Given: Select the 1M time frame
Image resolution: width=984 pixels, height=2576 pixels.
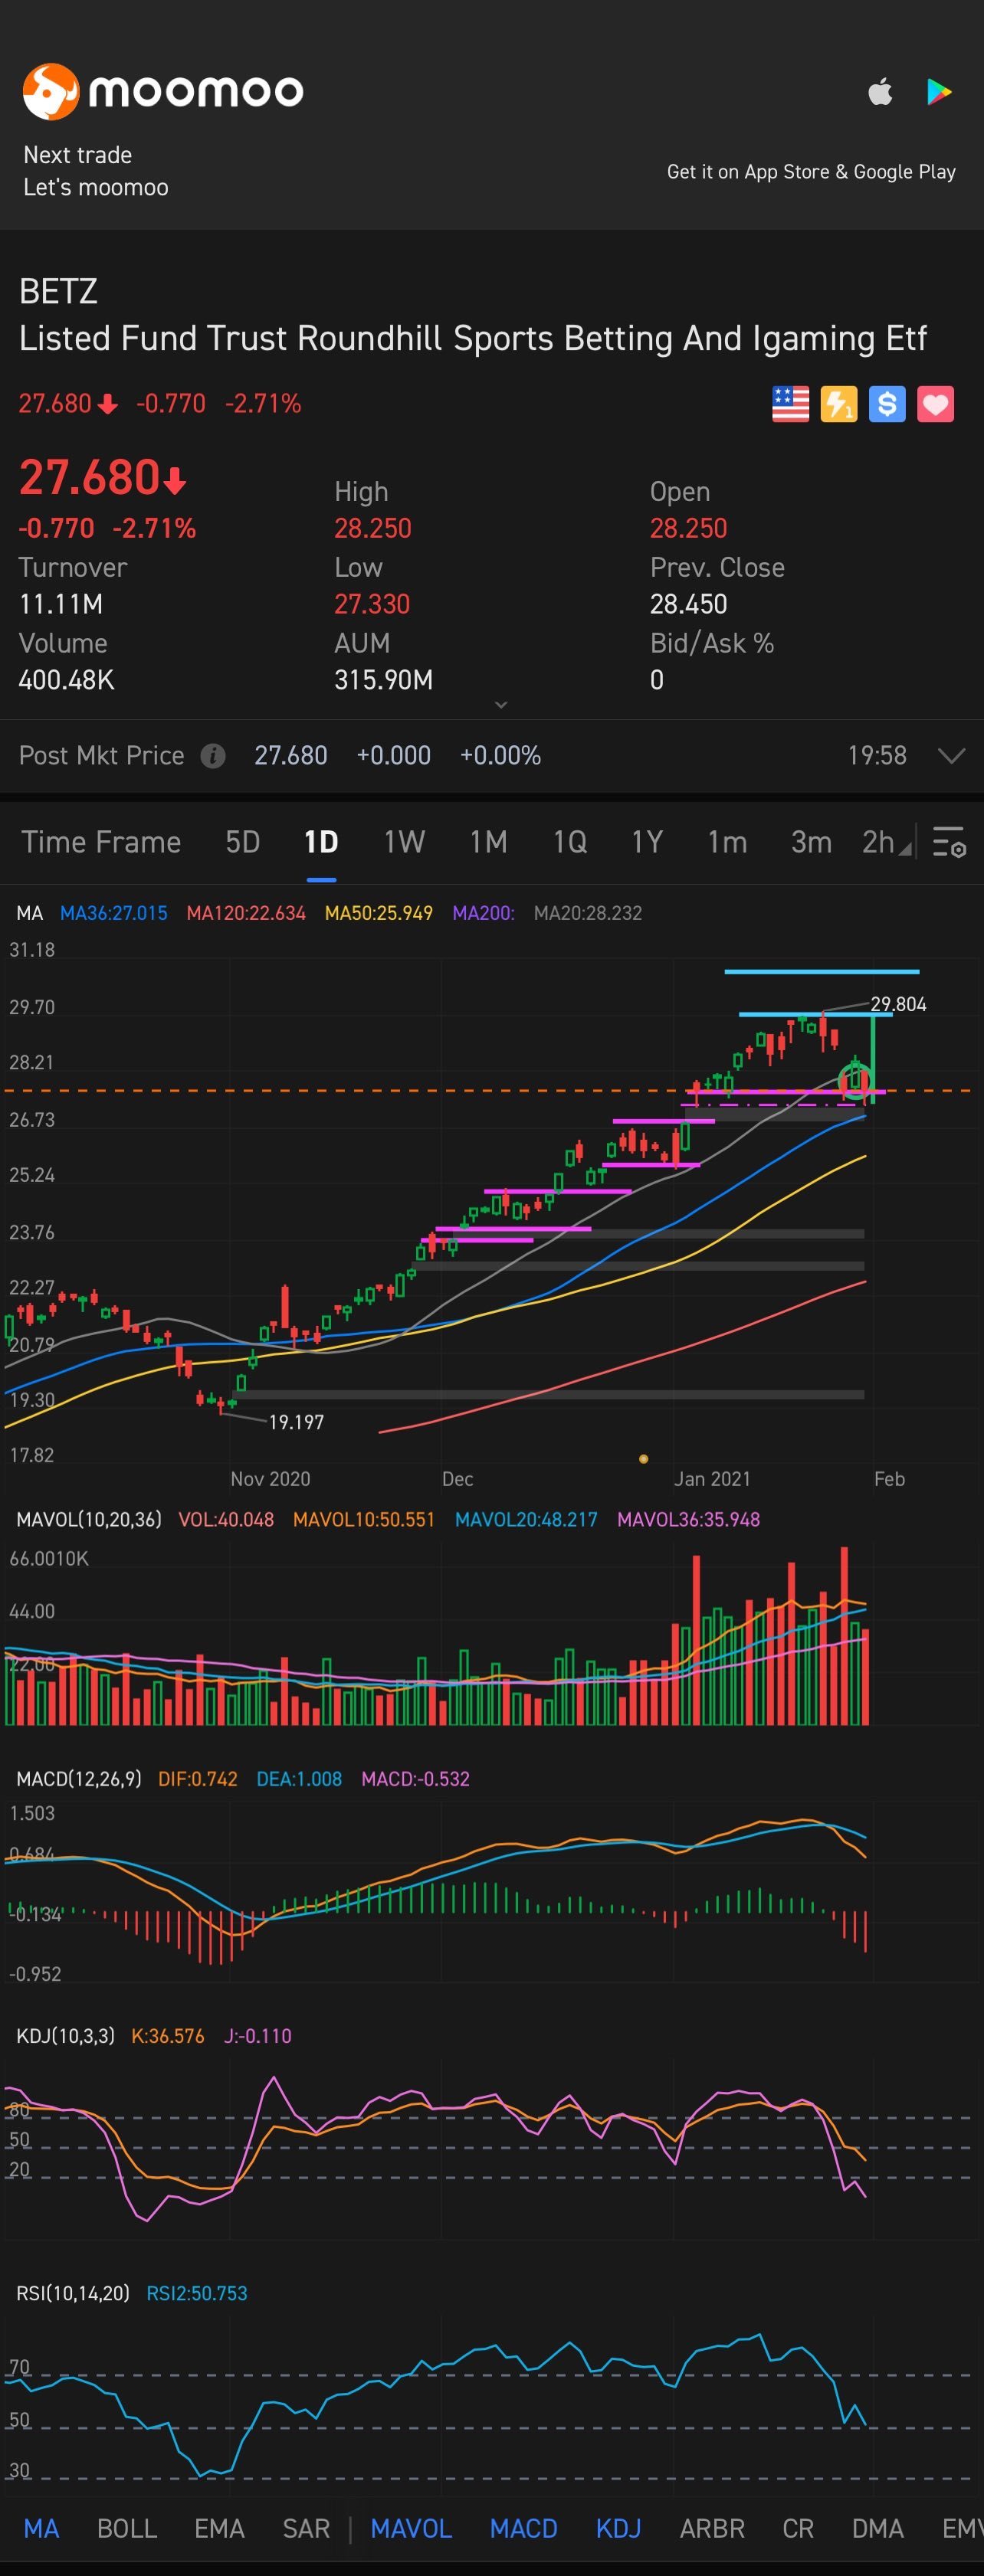Looking at the screenshot, I should coord(488,842).
